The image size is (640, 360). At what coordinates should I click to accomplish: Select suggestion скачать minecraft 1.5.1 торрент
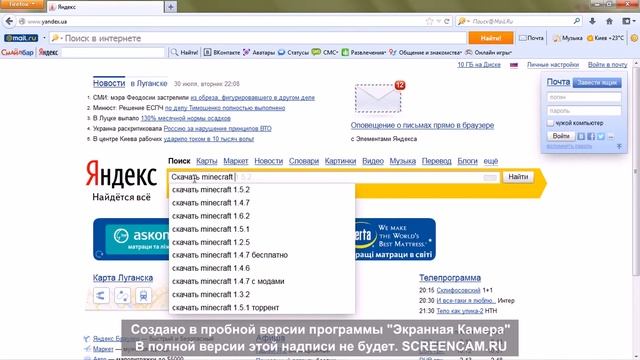point(262,307)
